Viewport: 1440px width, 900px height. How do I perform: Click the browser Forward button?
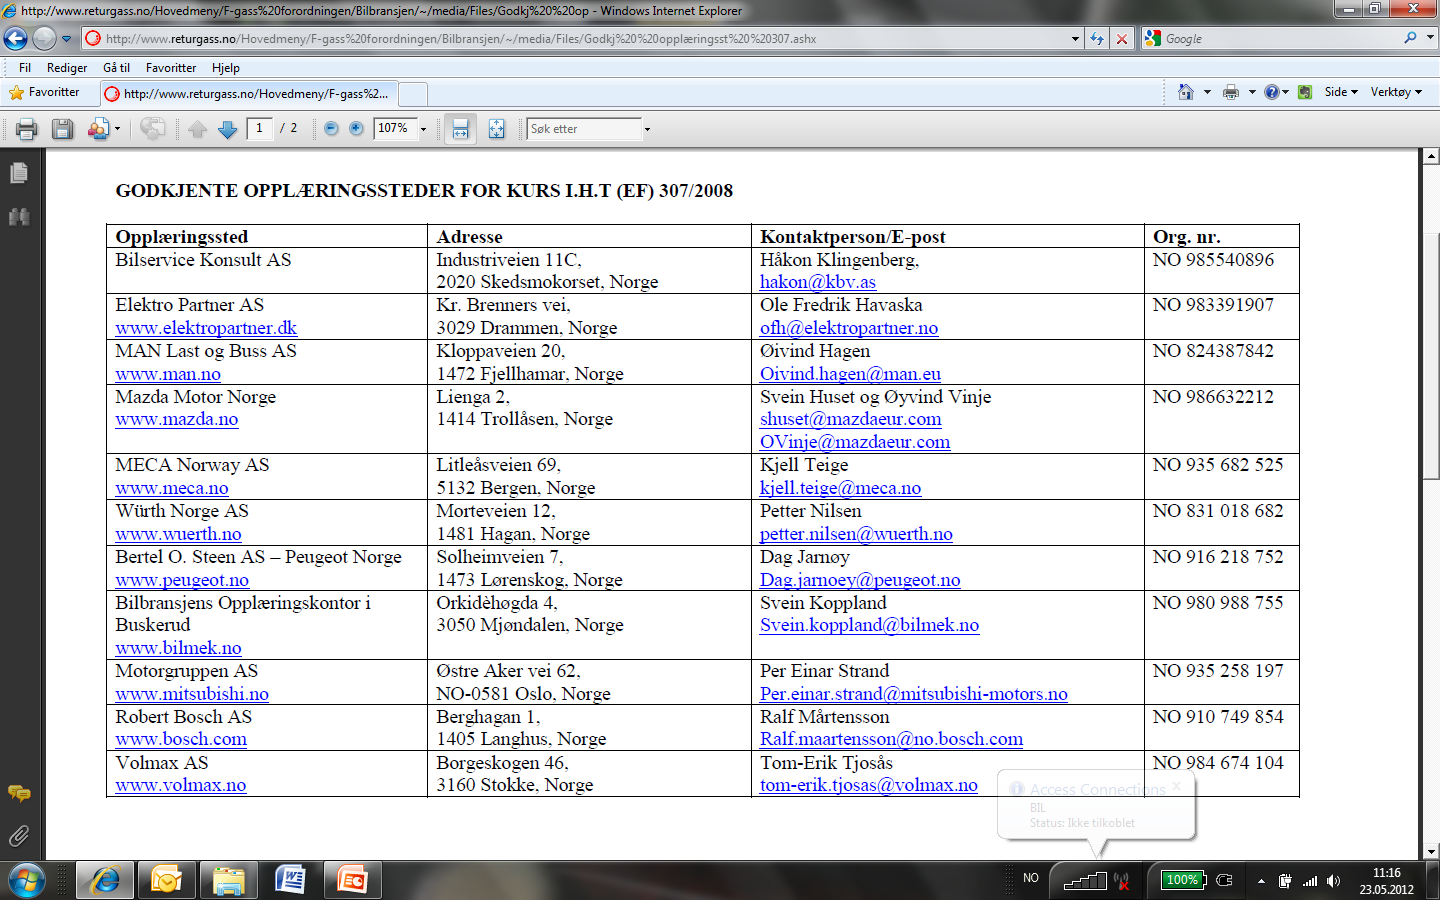click(44, 39)
